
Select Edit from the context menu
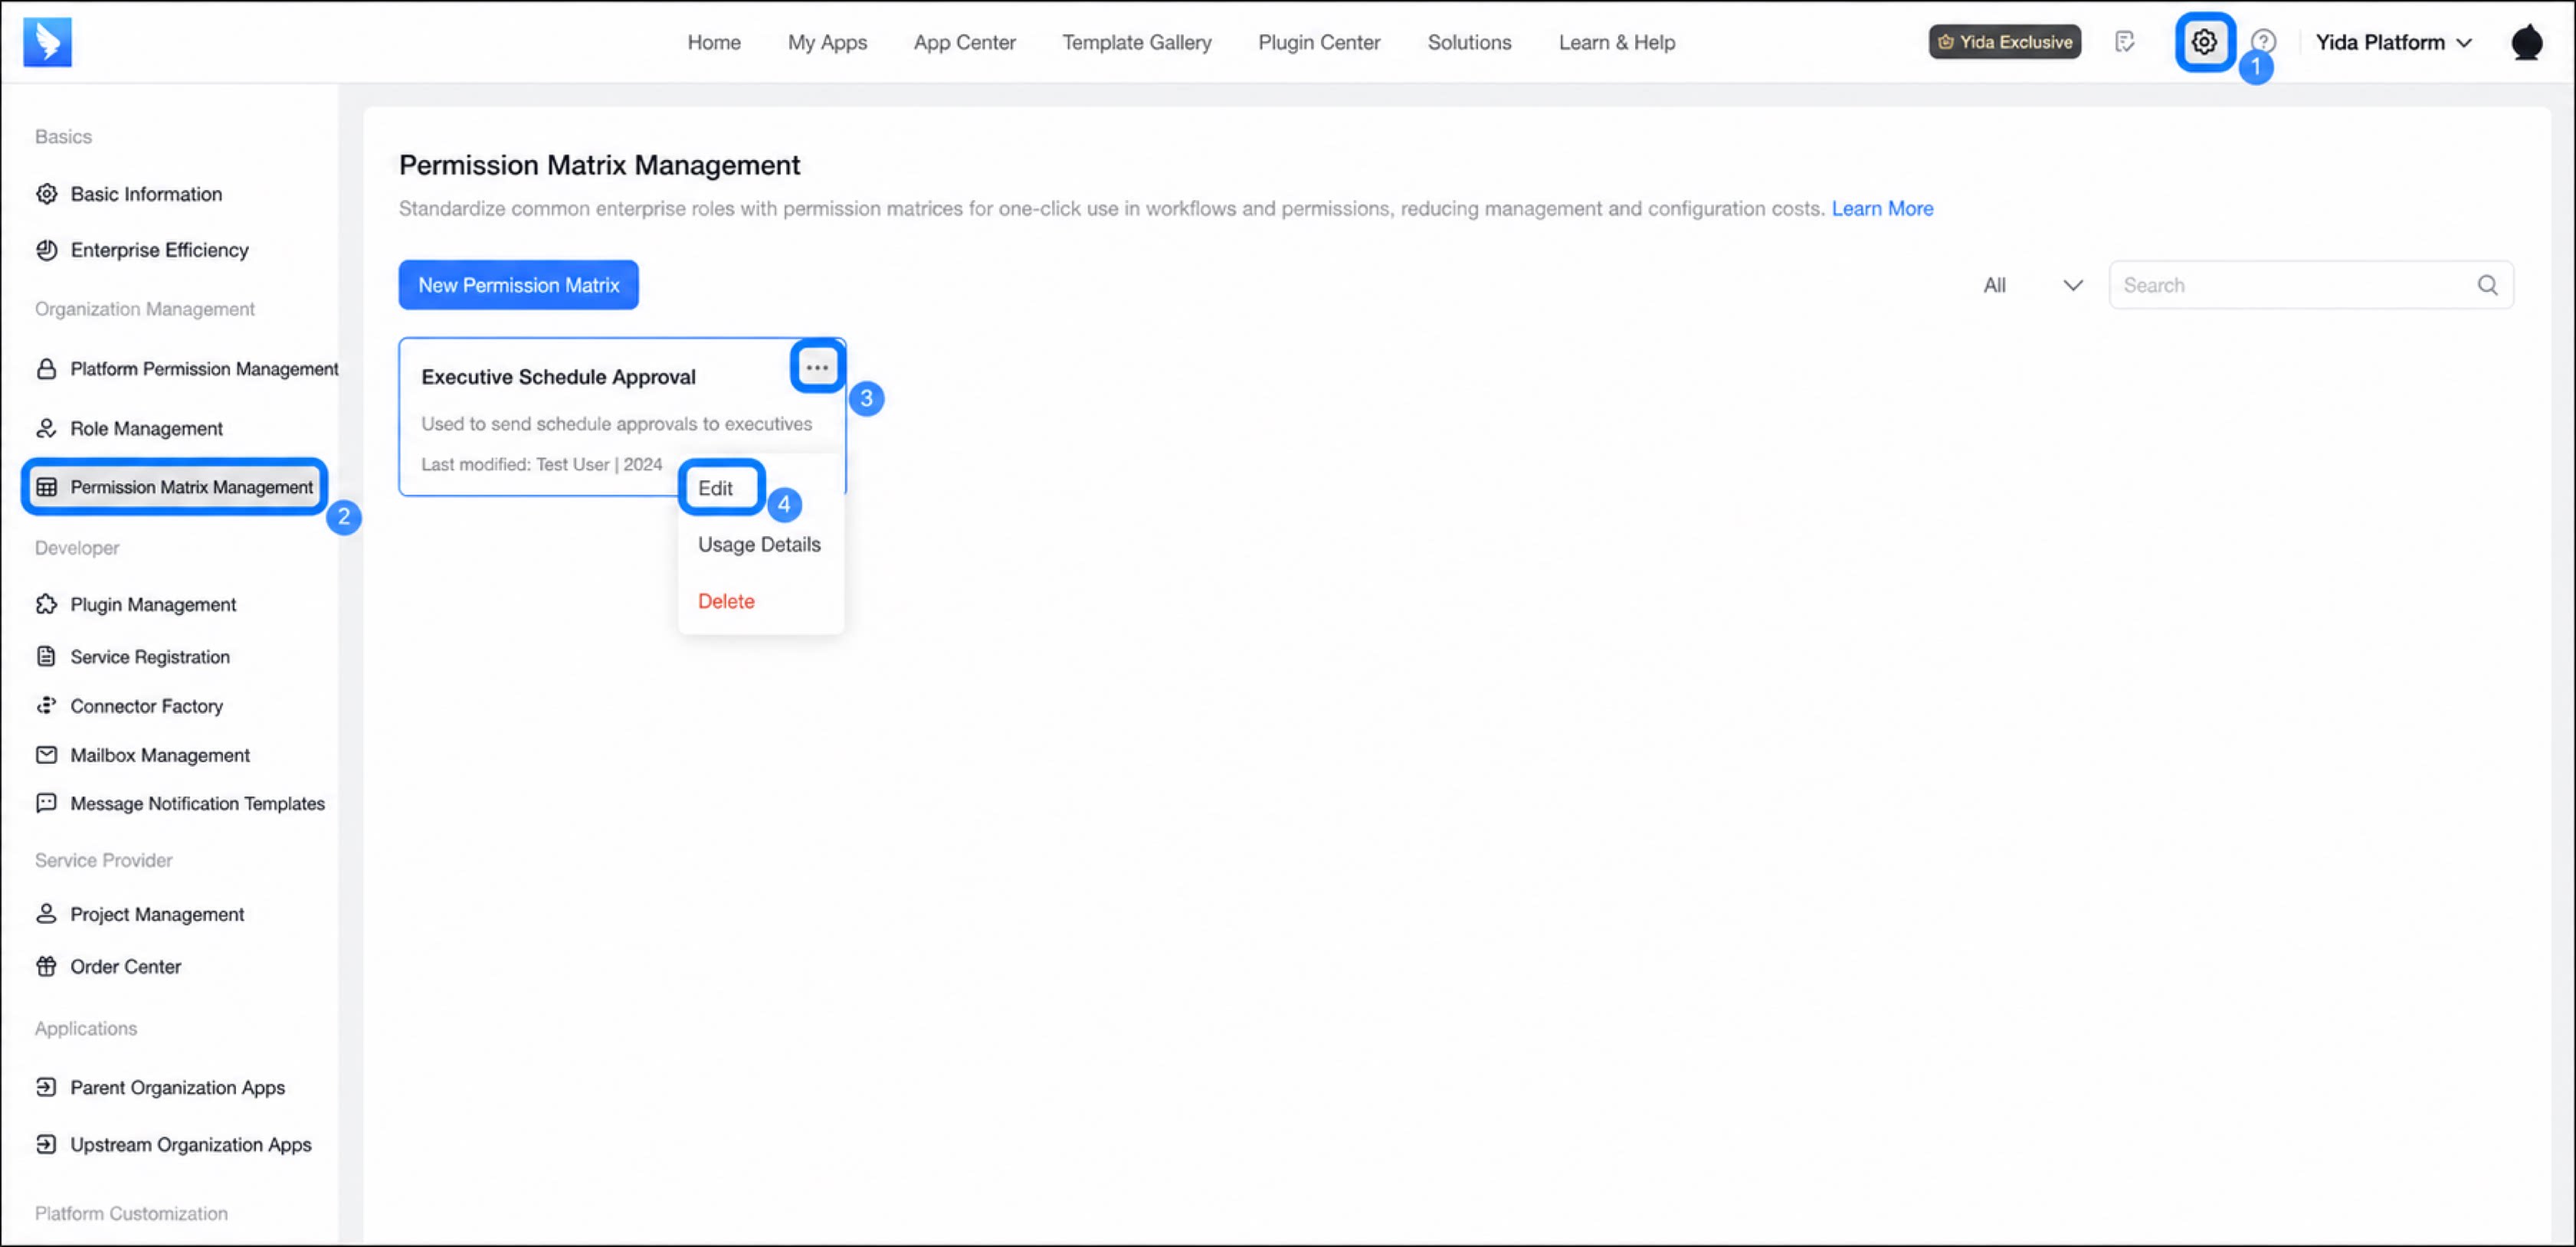coord(716,488)
